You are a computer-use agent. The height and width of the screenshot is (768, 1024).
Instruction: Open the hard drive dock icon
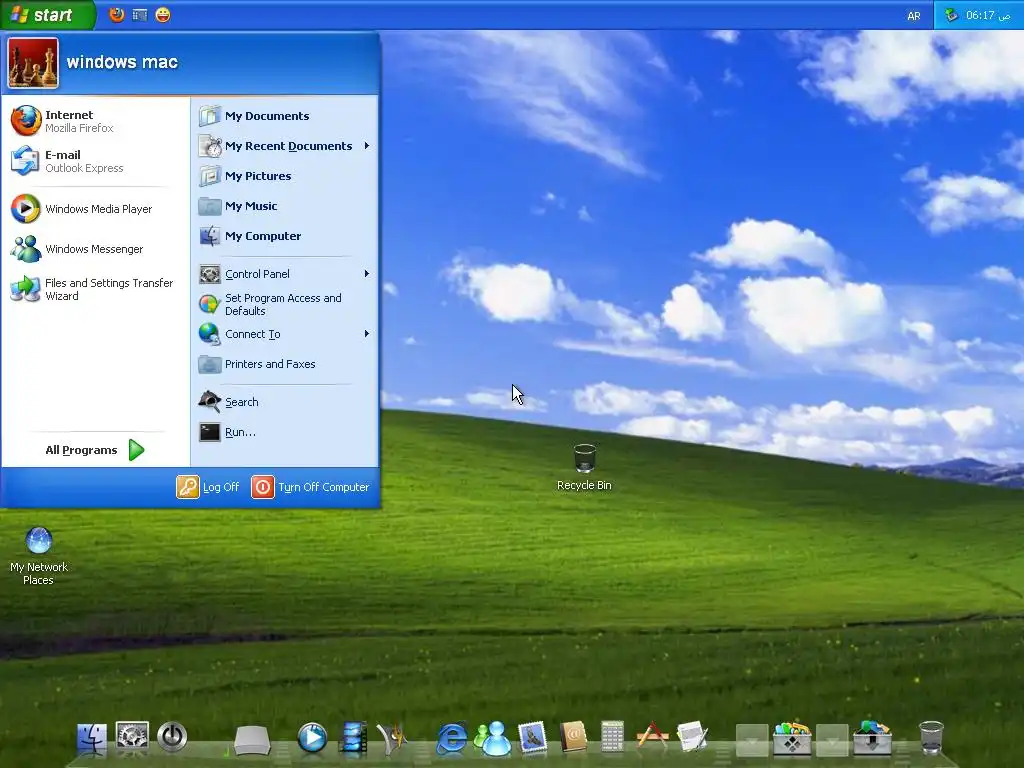[252, 740]
